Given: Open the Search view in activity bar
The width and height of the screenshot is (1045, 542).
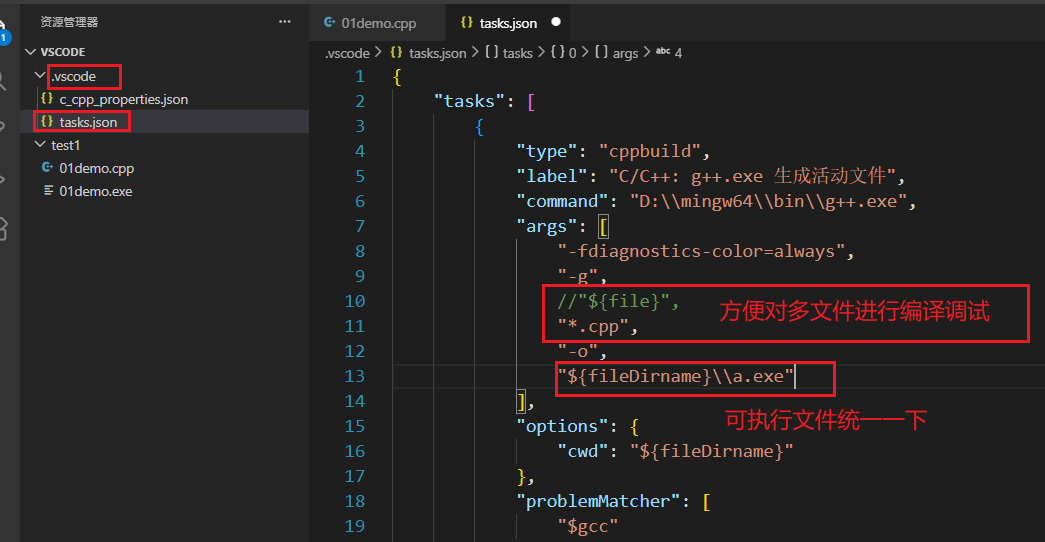Looking at the screenshot, I should point(3,82).
